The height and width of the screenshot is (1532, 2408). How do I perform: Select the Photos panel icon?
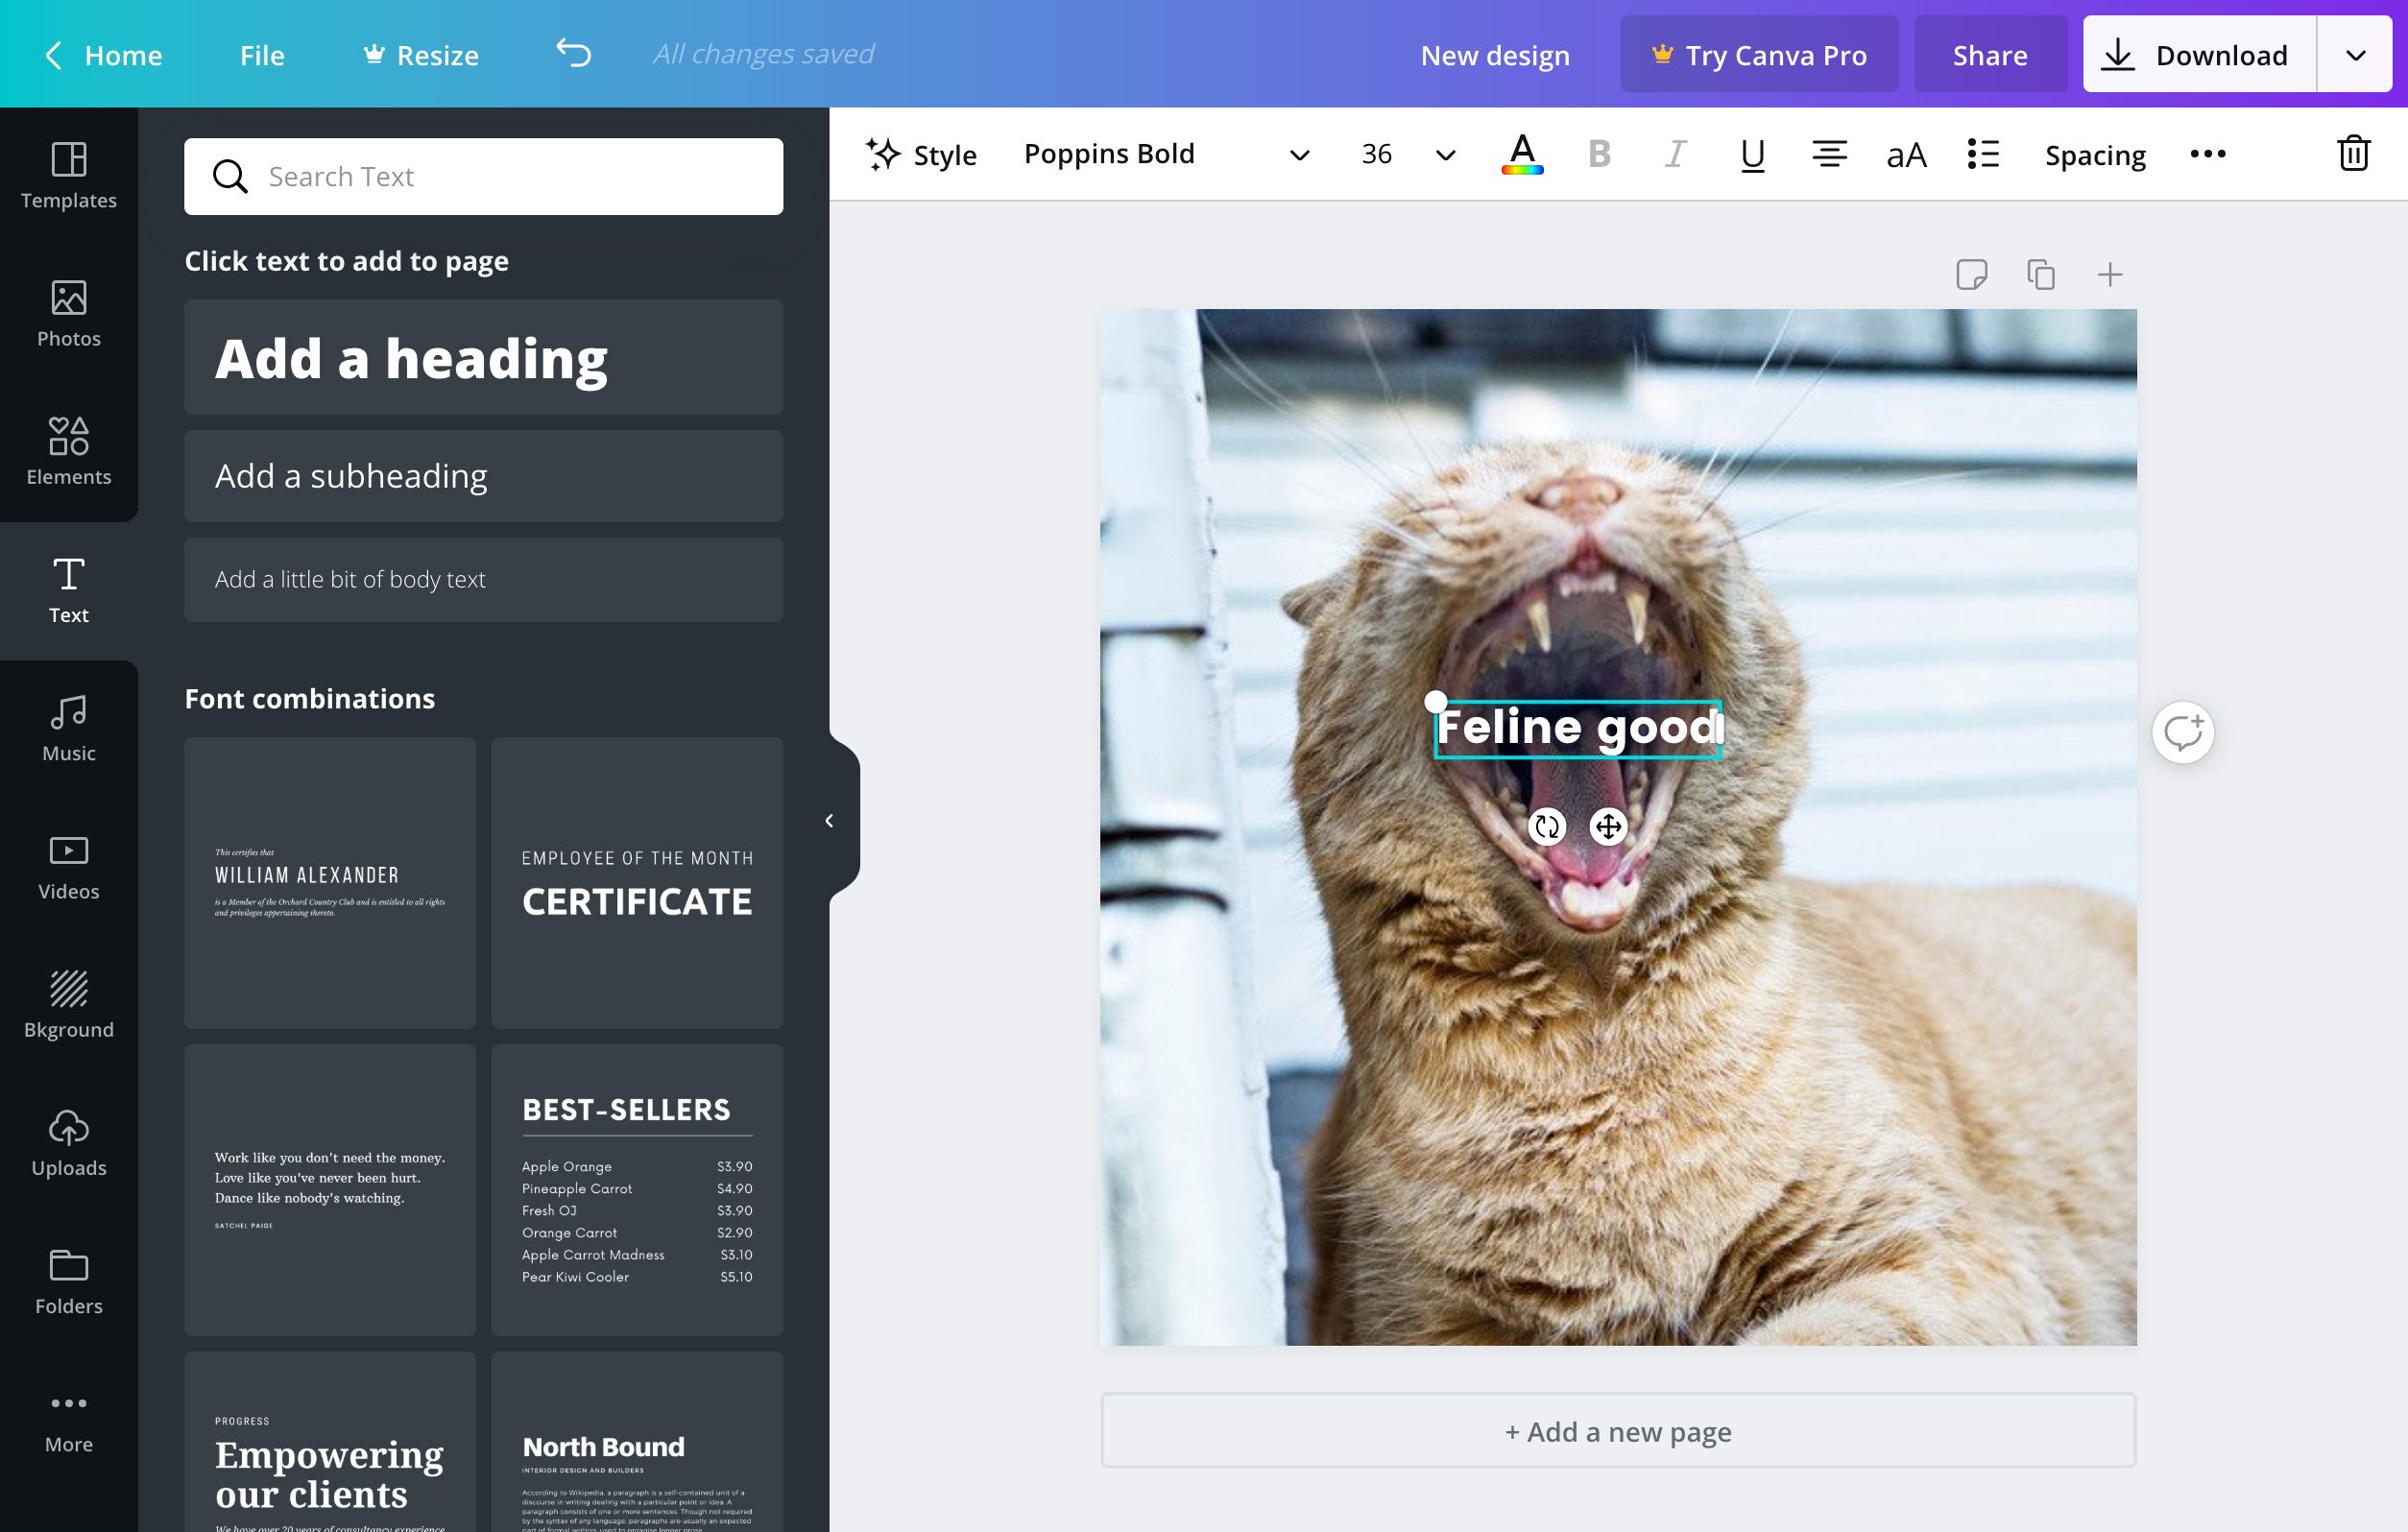point(70,311)
